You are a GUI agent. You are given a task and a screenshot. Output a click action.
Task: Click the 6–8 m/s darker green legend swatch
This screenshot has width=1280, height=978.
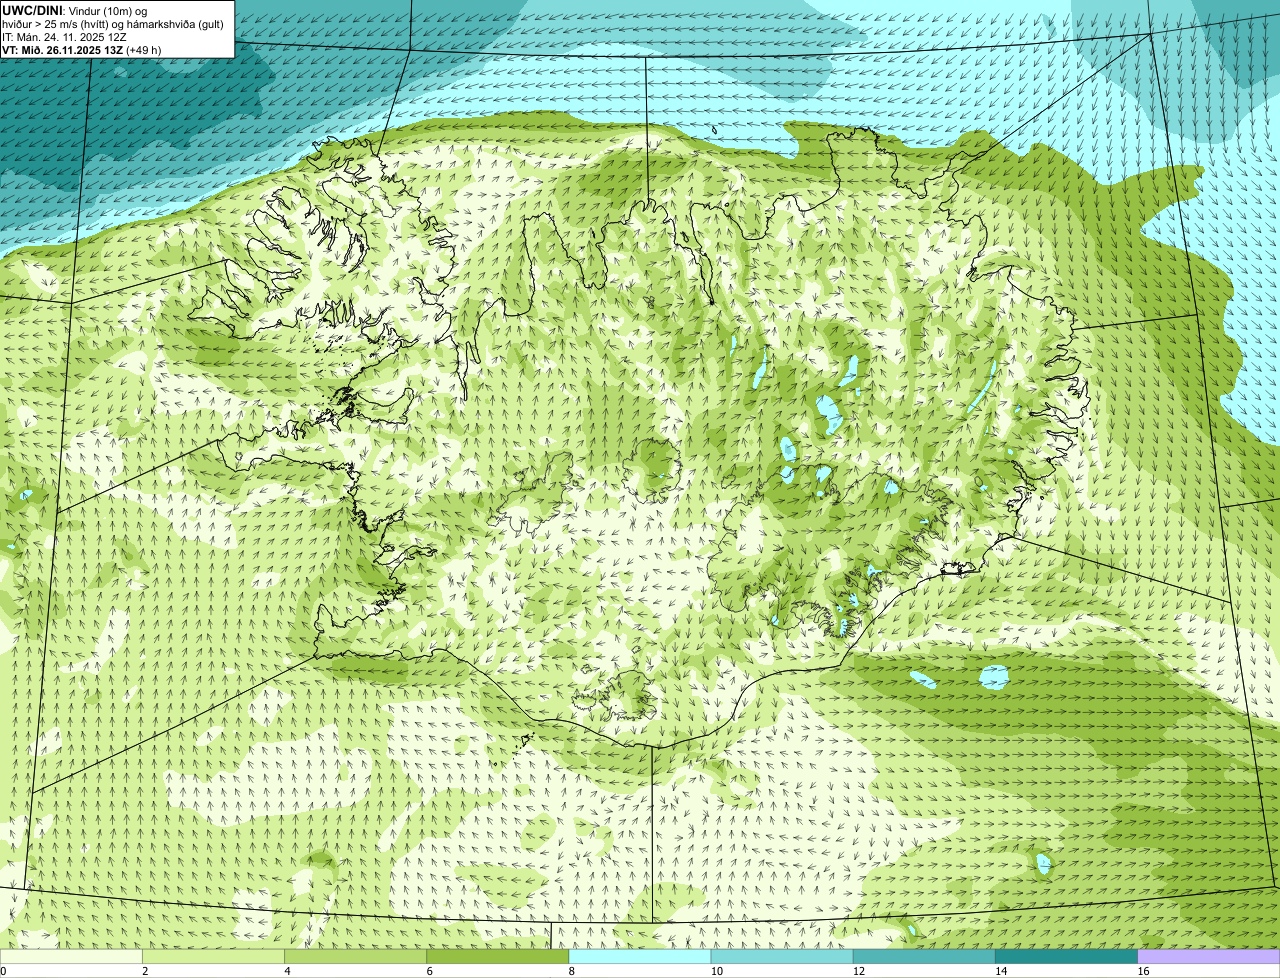point(498,956)
